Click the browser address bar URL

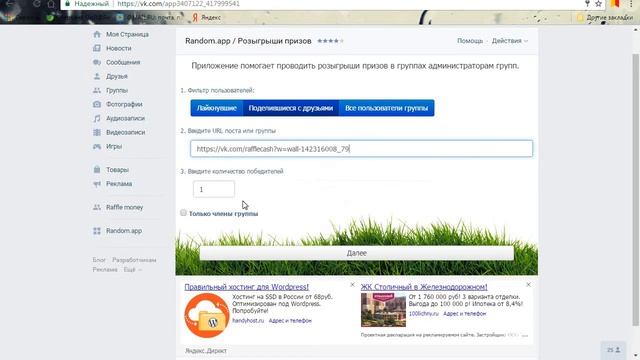pyautogui.click(x=178, y=4)
